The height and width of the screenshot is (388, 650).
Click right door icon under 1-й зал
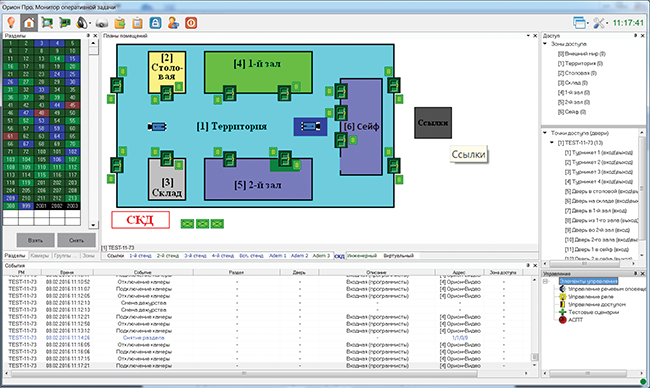pos(284,93)
